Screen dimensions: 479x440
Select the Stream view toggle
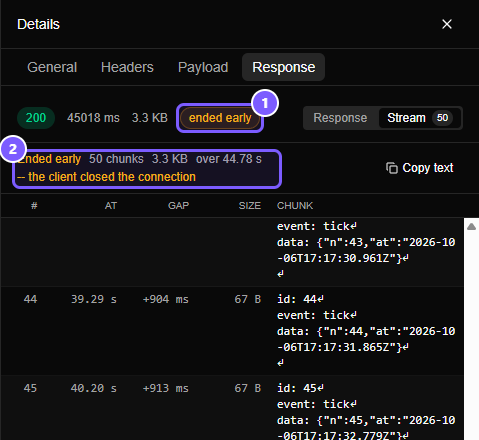click(x=420, y=118)
